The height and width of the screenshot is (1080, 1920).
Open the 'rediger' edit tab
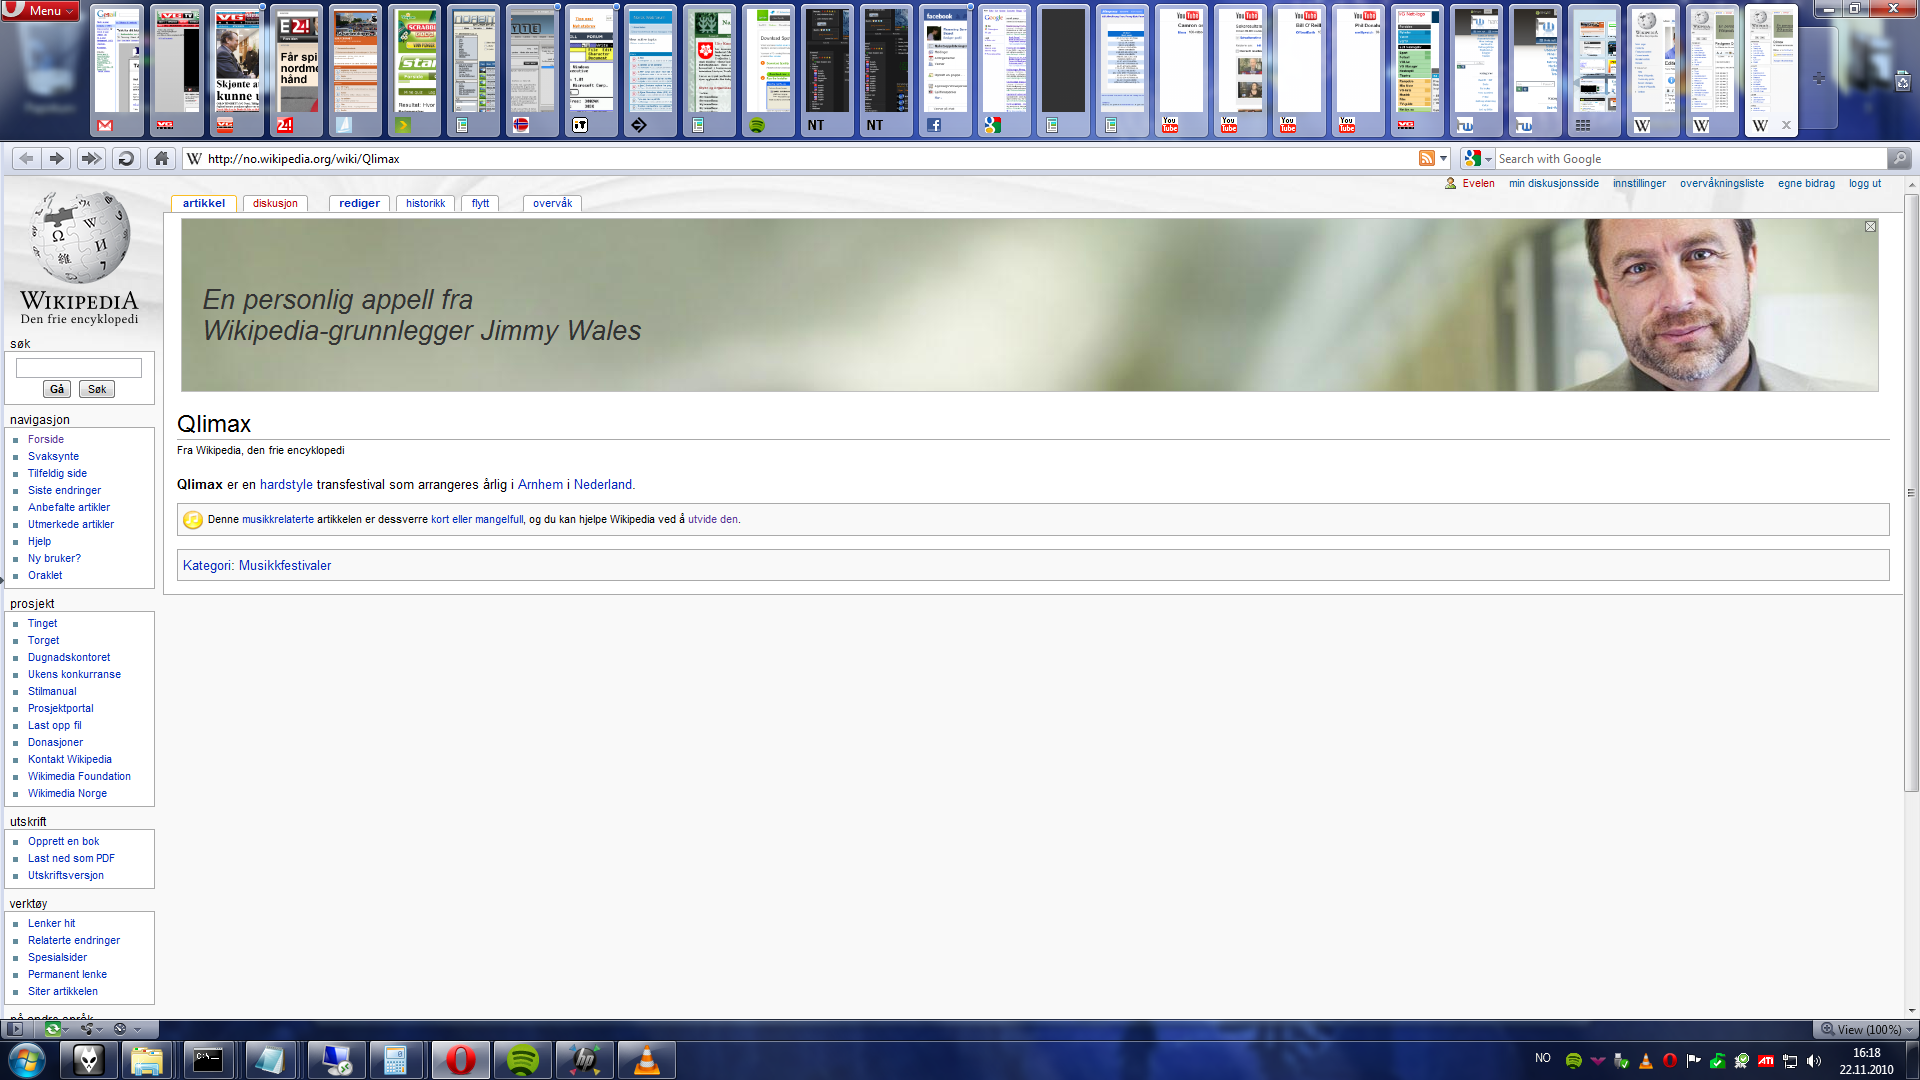coord(359,203)
